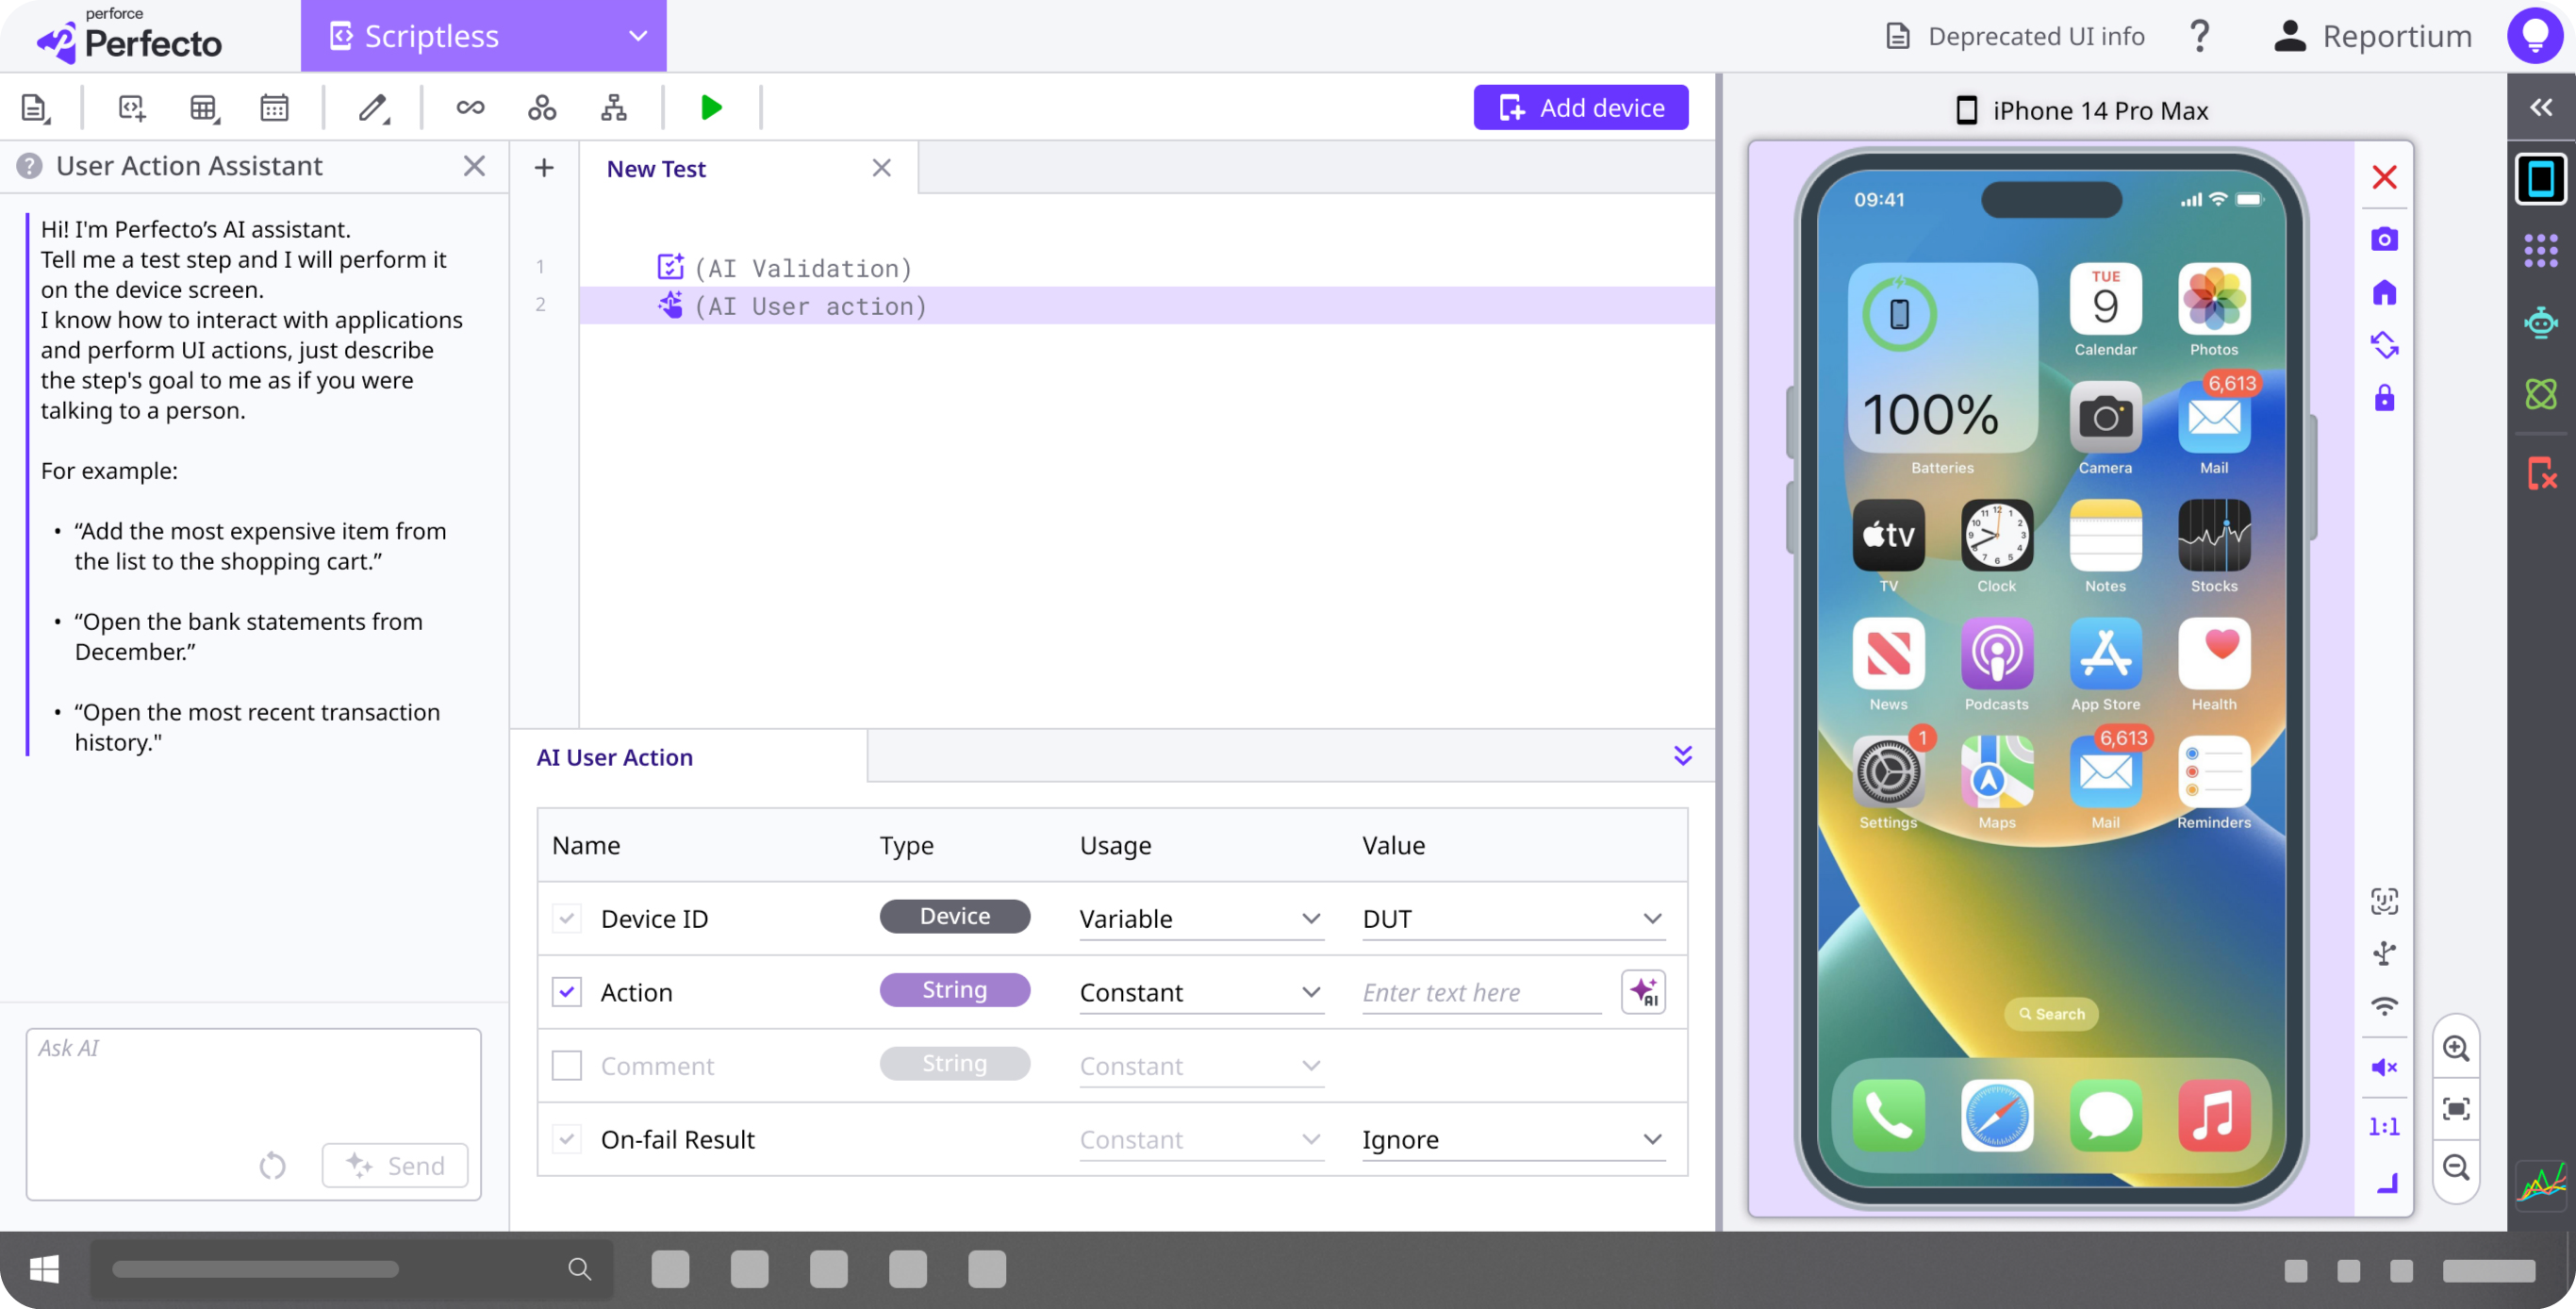Open Settings app on the iPhone screen
The height and width of the screenshot is (1309, 2576).
1888,772
